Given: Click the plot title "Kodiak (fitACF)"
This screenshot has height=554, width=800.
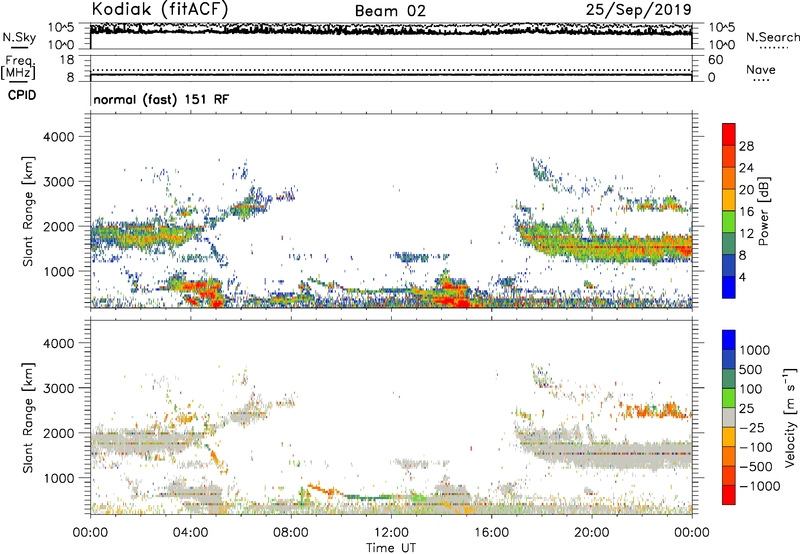Looking at the screenshot, I should point(160,10).
